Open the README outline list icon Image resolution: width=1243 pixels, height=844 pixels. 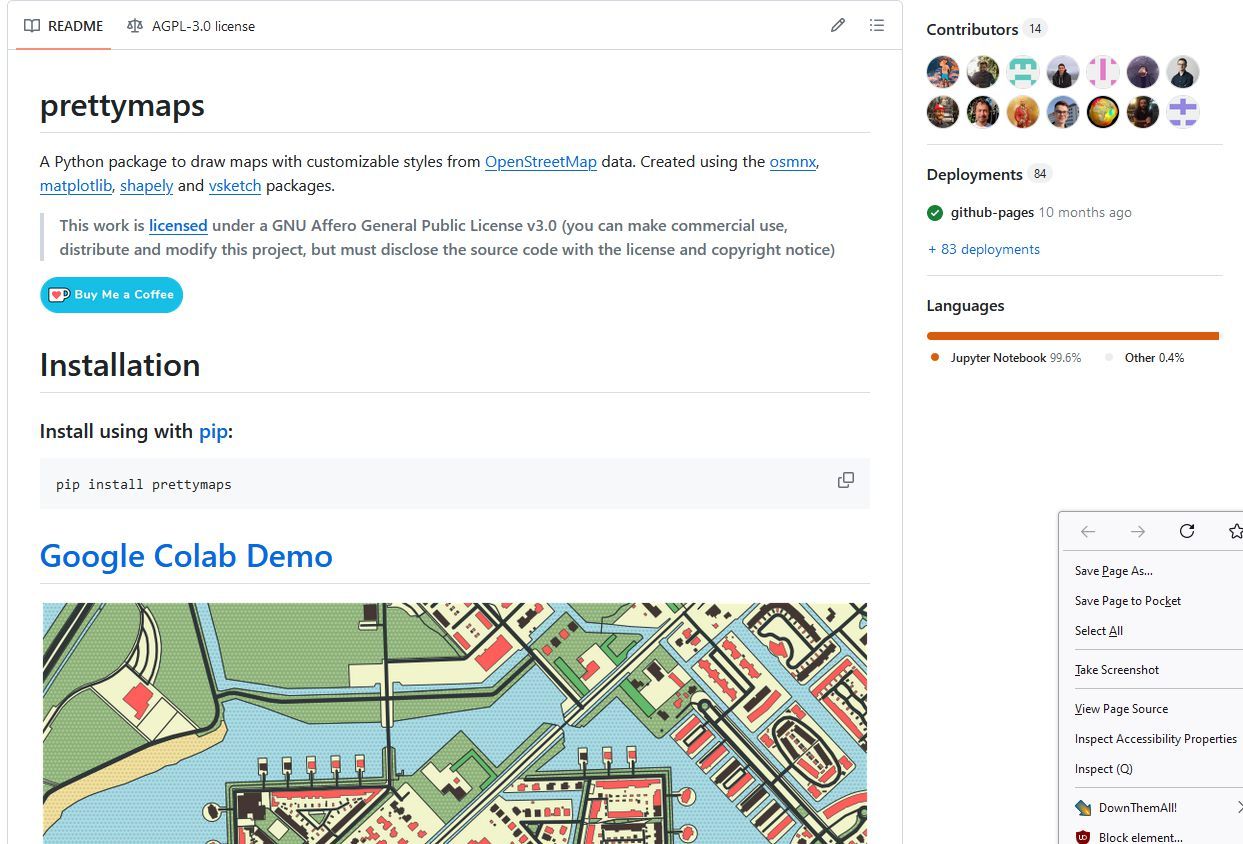pos(877,25)
